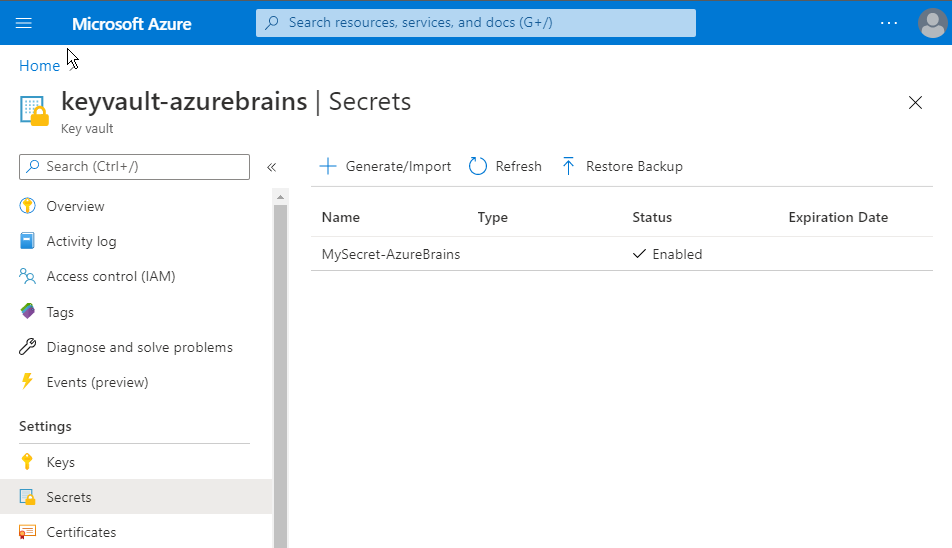Image resolution: width=952 pixels, height=548 pixels.
Task: Click the key vault resource icon
Action: [x=34, y=110]
